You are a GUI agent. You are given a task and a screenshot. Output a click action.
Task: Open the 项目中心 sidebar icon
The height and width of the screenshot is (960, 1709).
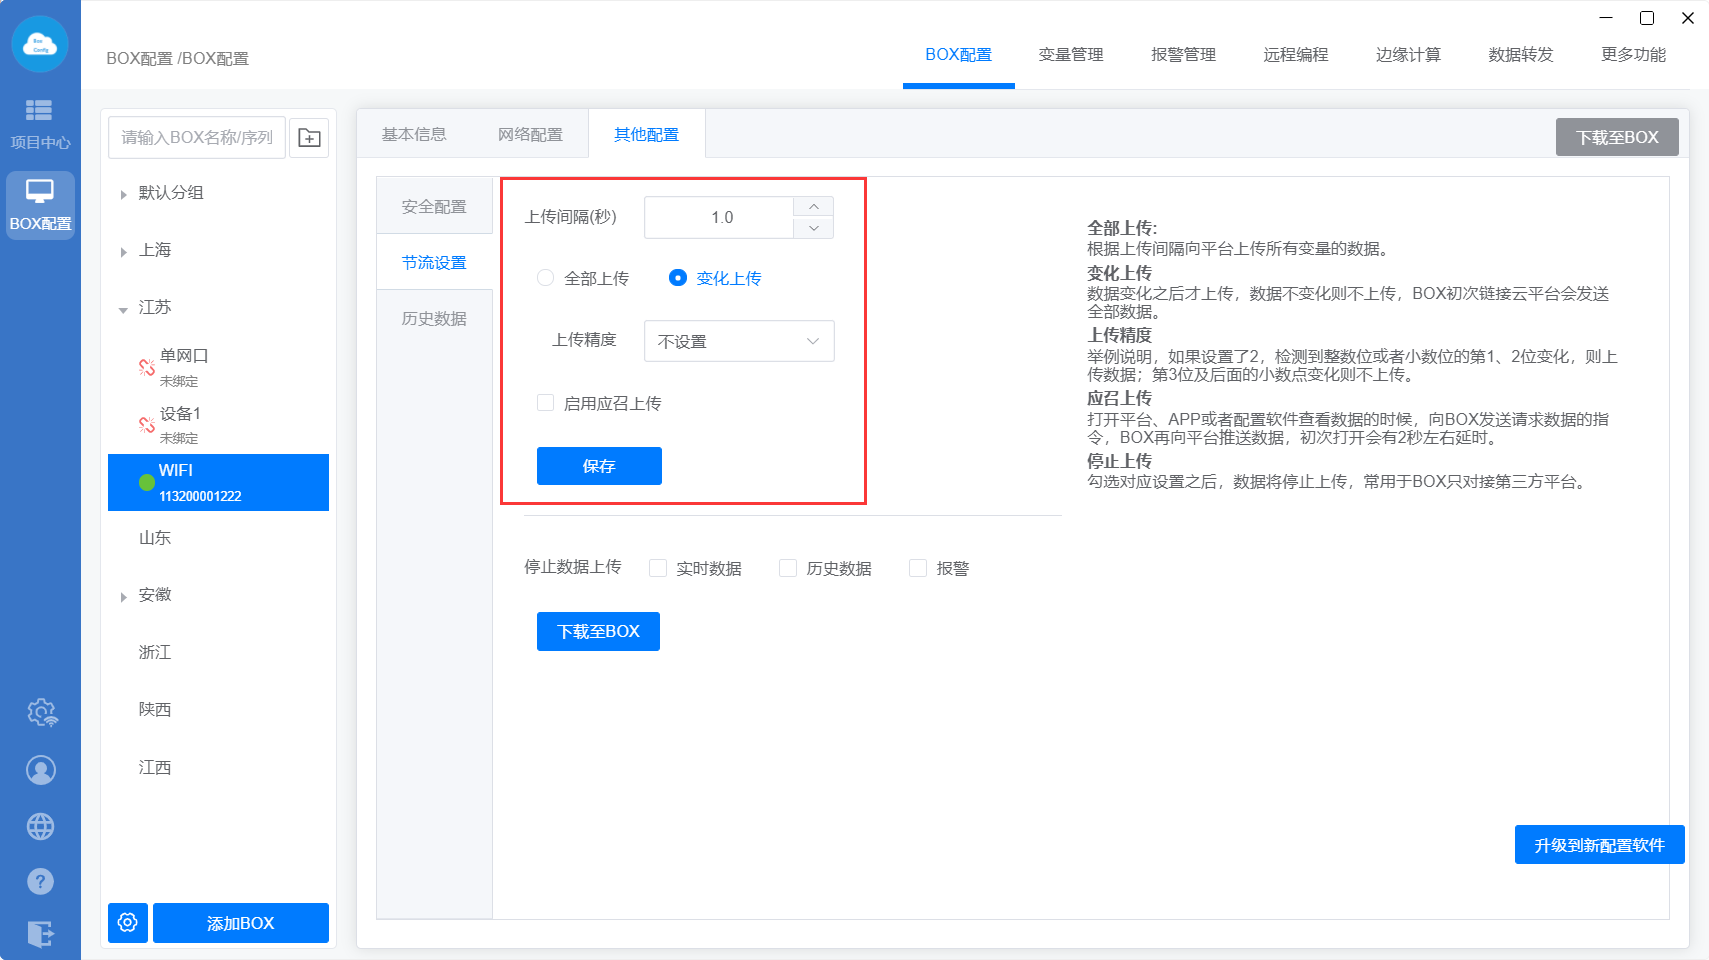click(x=40, y=122)
